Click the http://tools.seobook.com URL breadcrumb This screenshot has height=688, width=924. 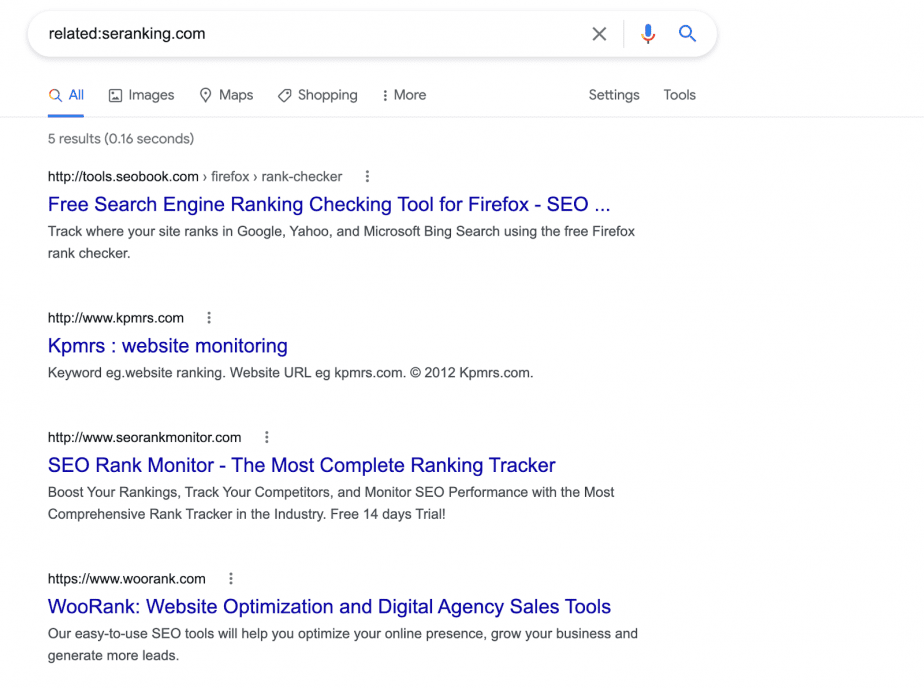coord(195,177)
